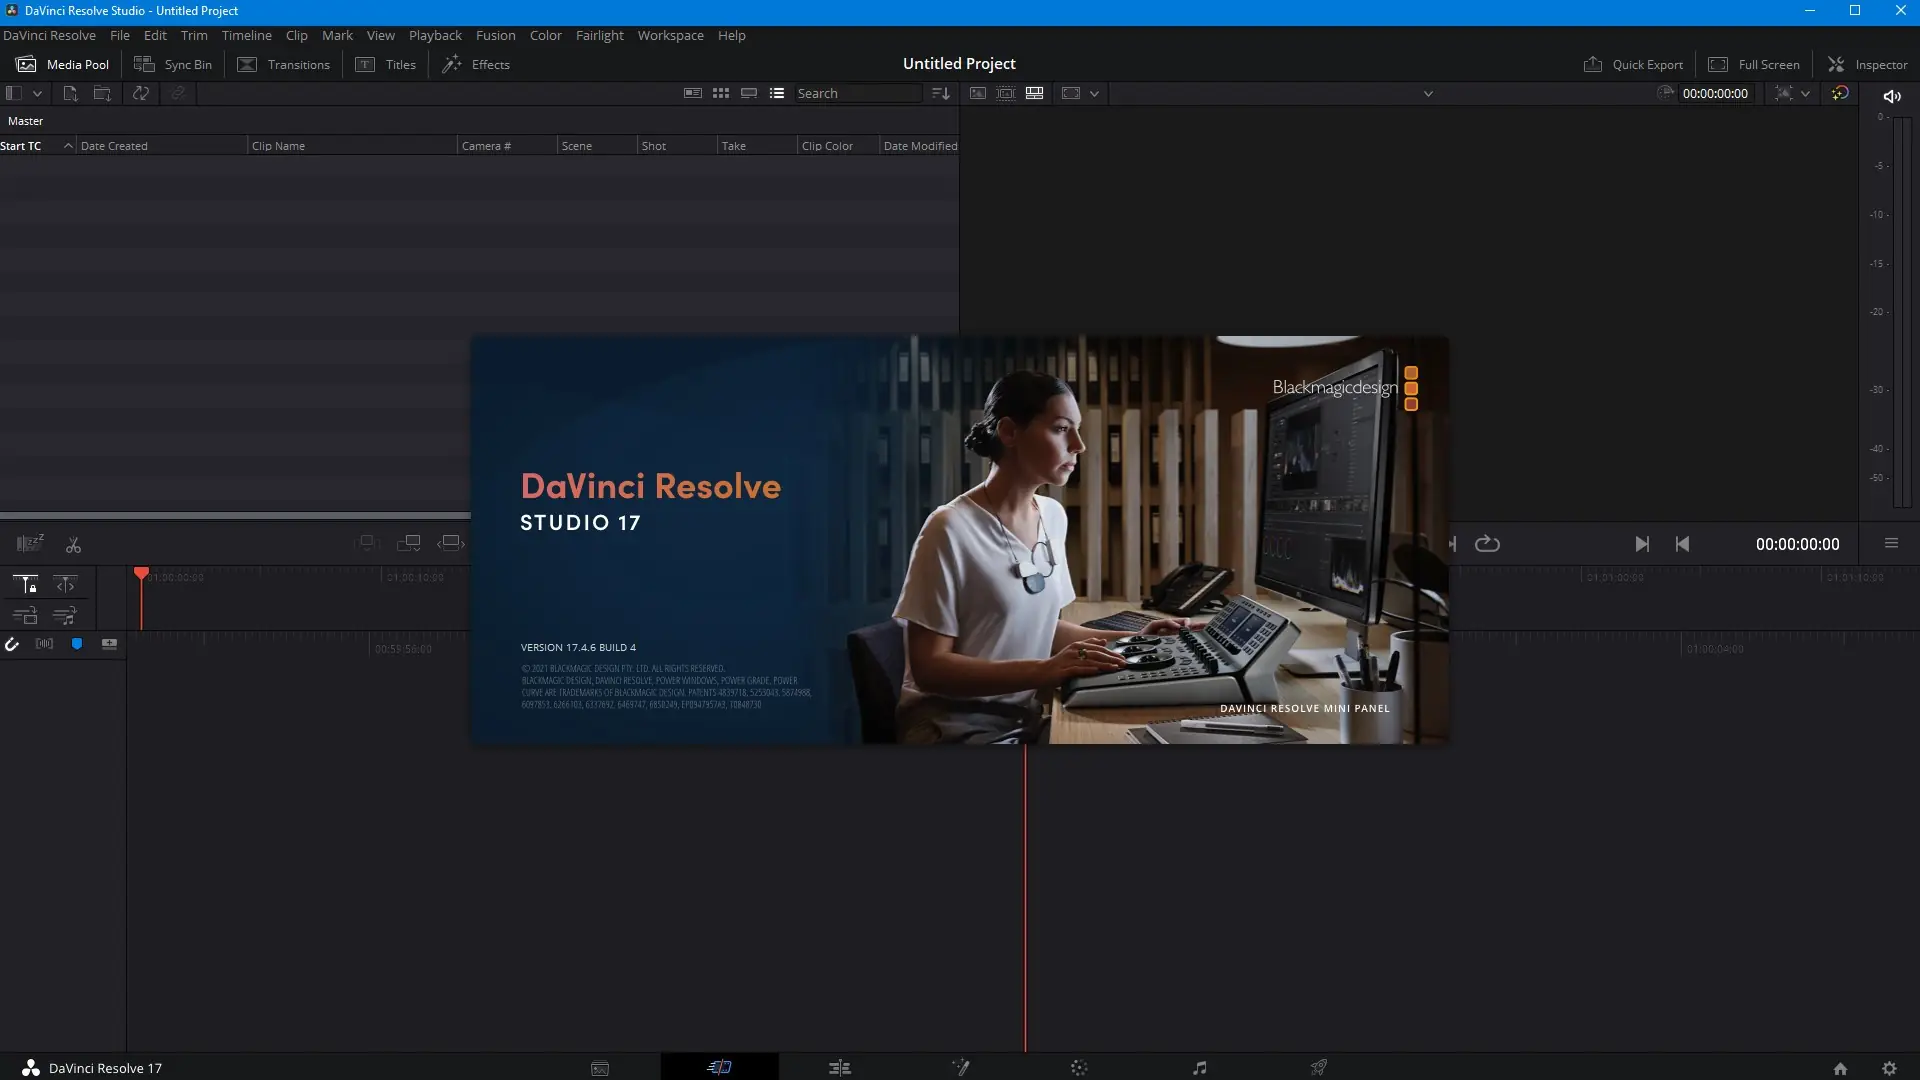
Task: Open the Inspector panel
Action: 1867,64
